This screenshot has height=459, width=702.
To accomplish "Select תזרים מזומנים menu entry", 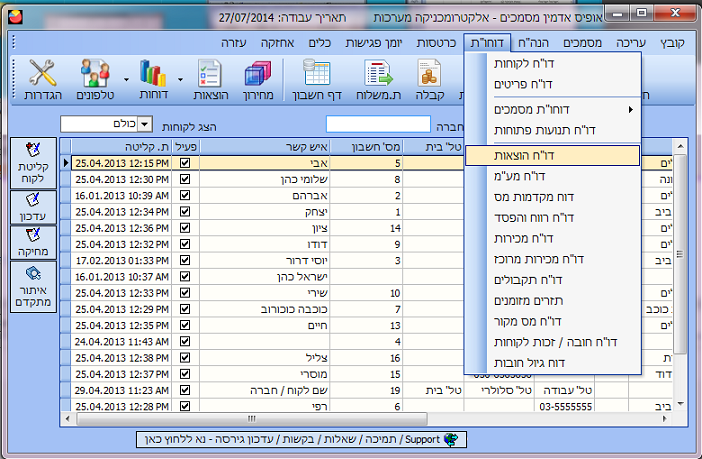I will coord(552,300).
